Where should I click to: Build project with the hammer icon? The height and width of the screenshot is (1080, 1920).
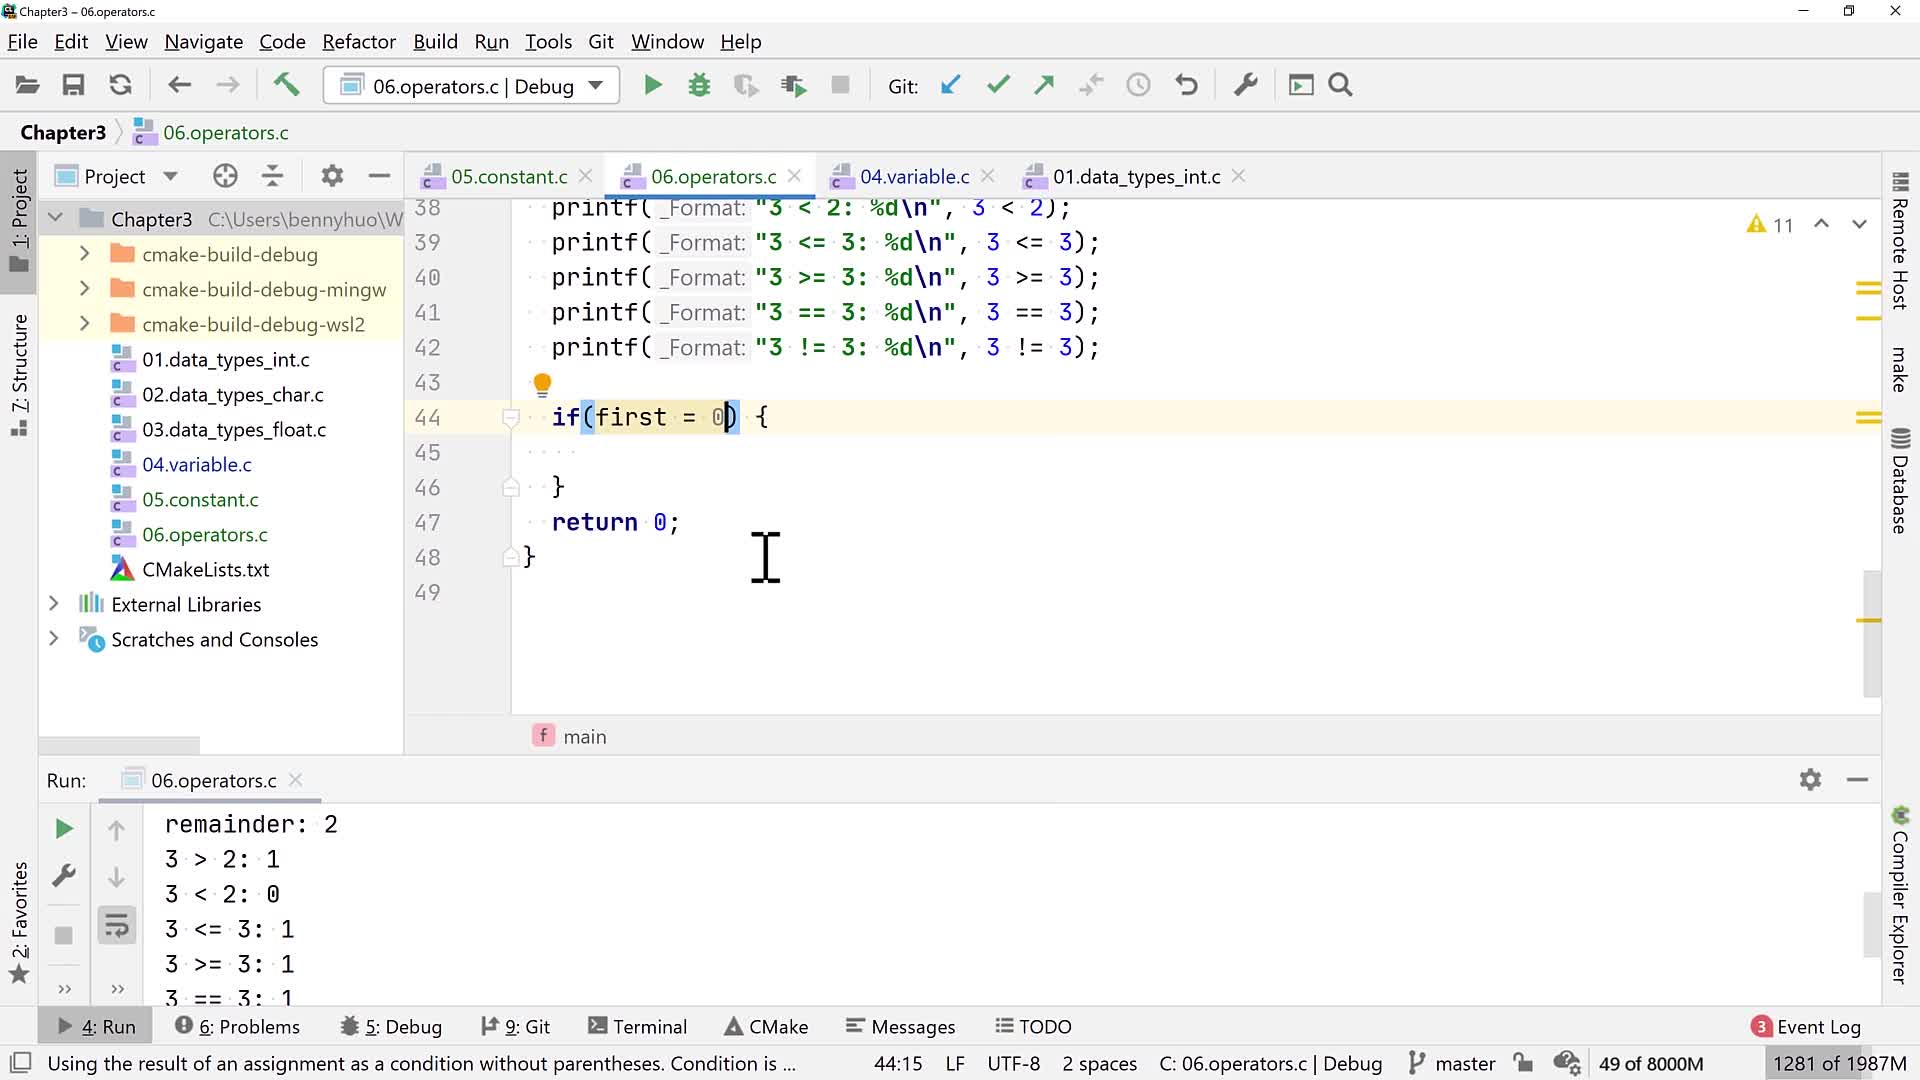click(x=286, y=85)
